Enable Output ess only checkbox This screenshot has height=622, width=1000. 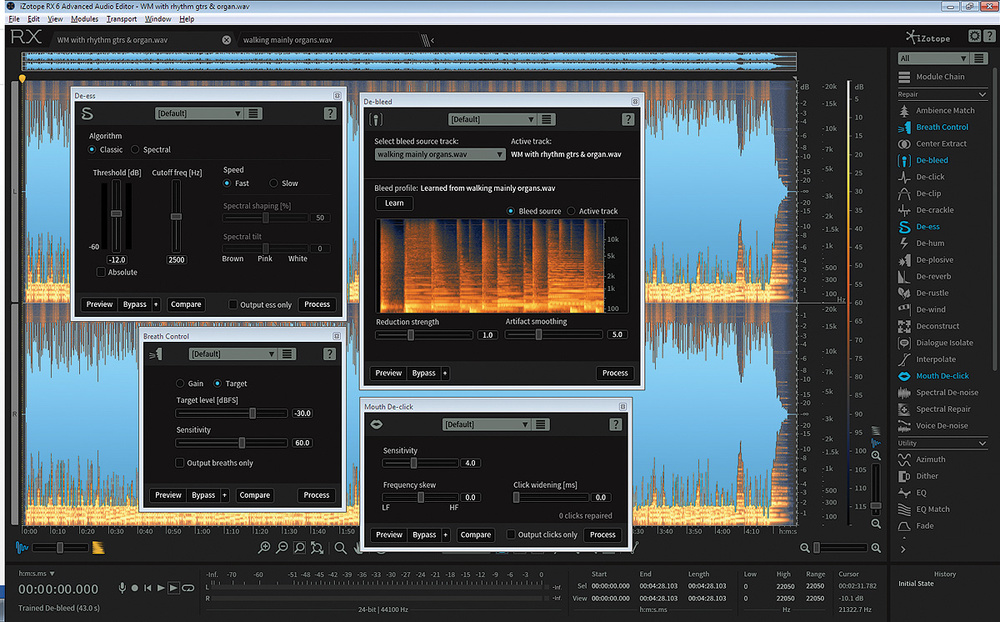tap(233, 304)
